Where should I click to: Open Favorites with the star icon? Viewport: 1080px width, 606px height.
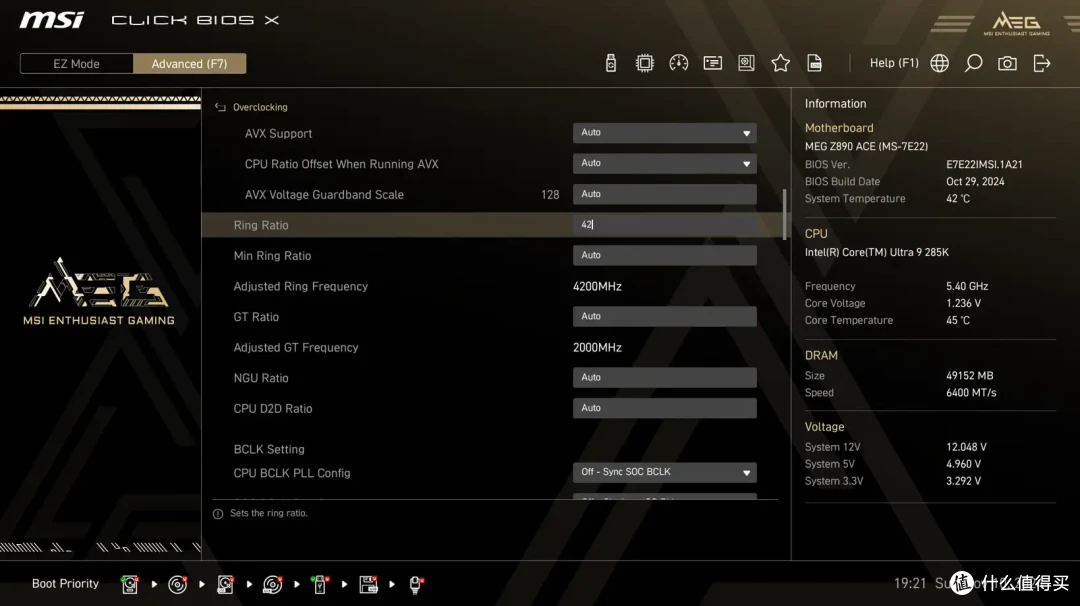[780, 63]
